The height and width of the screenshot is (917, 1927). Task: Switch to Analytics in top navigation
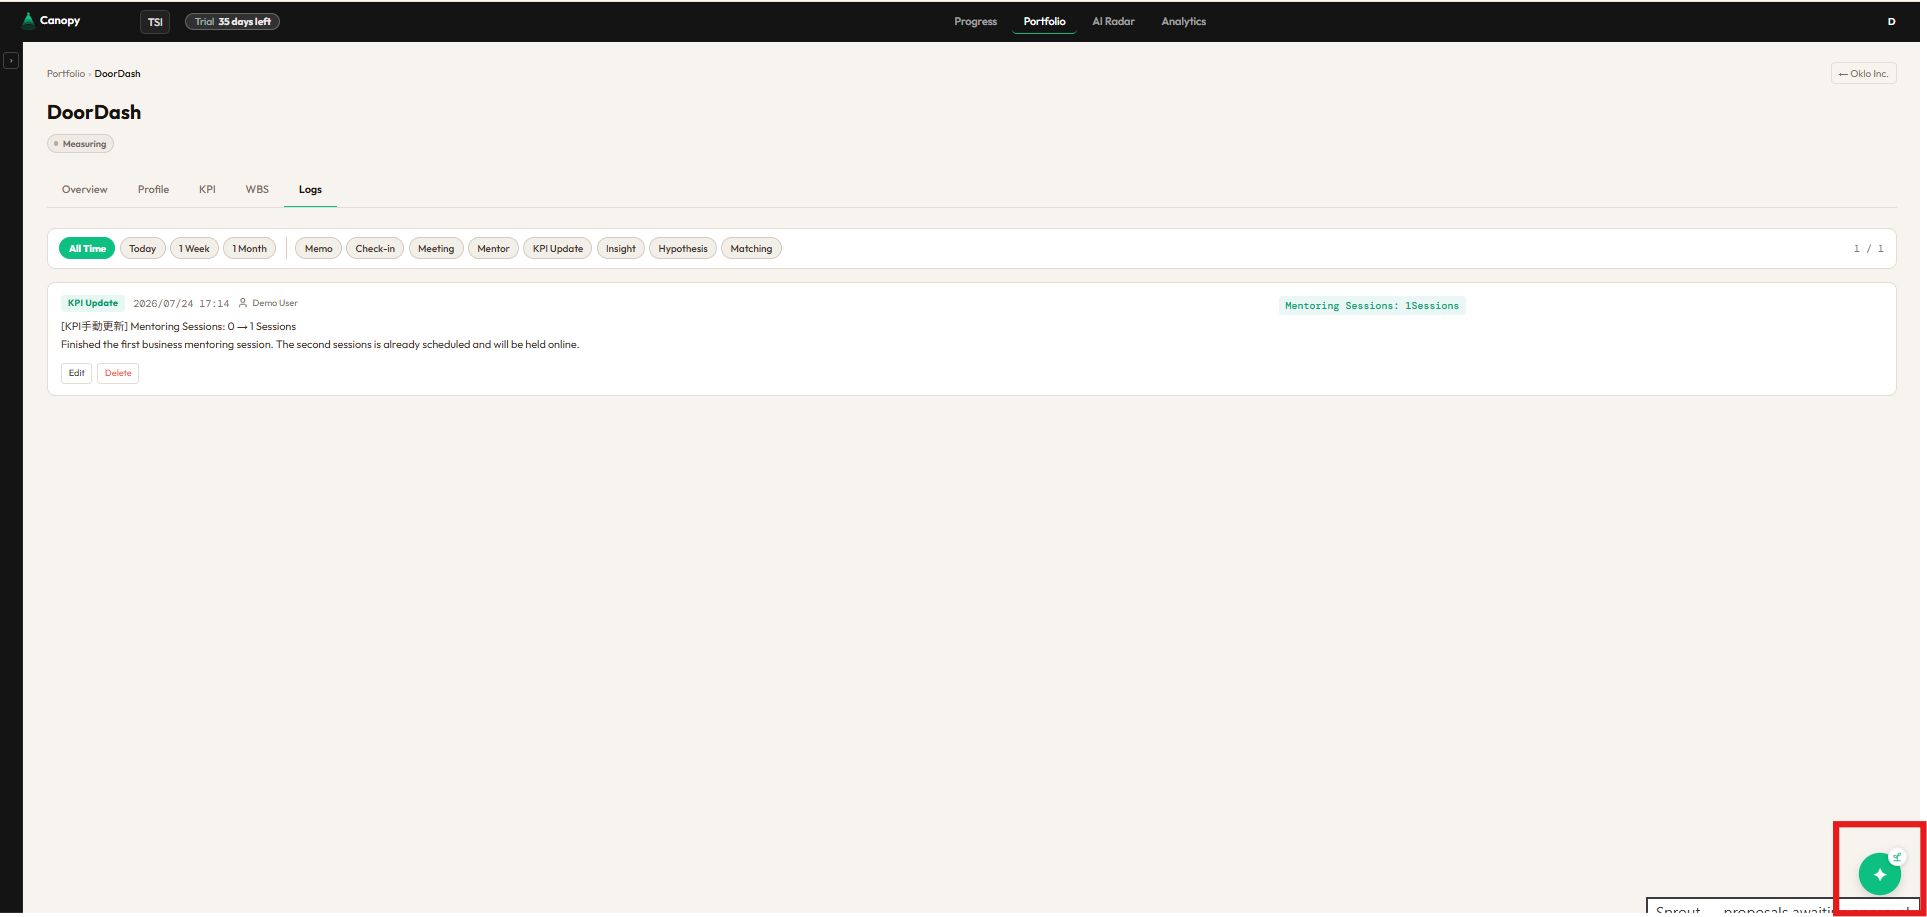click(x=1183, y=21)
